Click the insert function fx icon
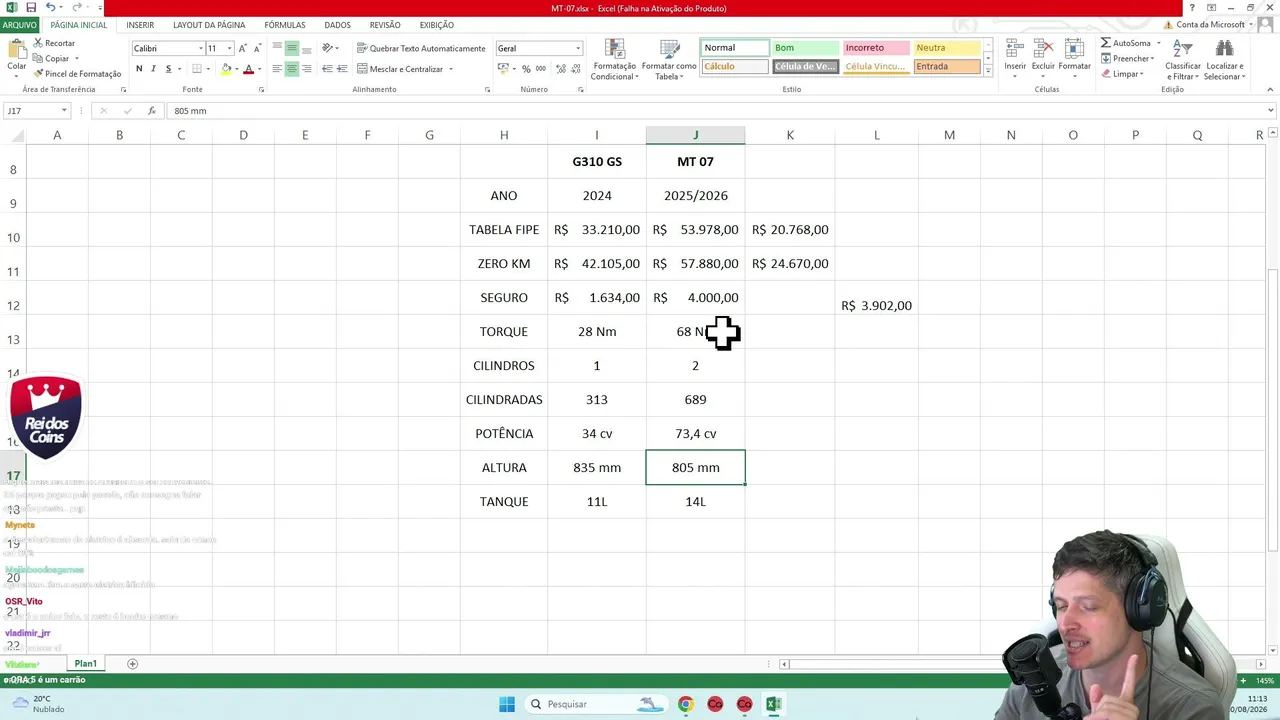Viewport: 1280px width, 720px height. coord(152,111)
